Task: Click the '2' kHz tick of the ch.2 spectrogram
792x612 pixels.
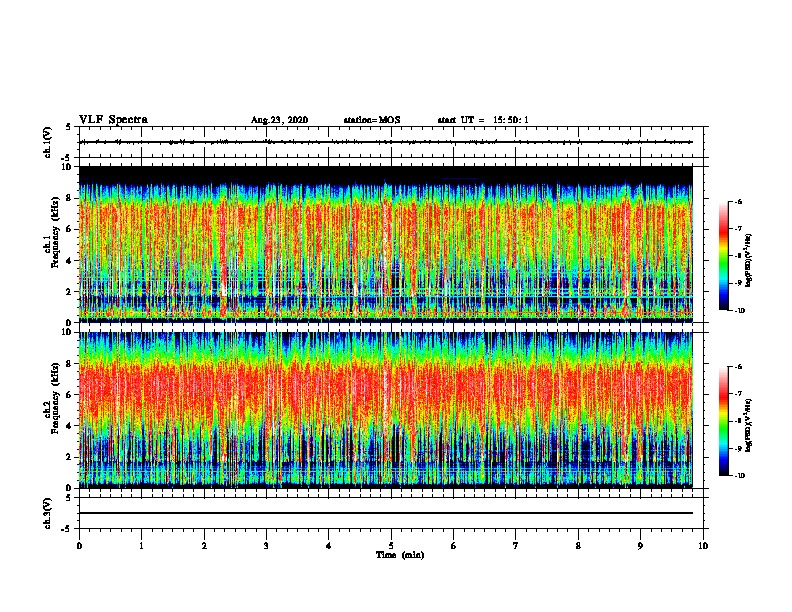Action: 70,457
